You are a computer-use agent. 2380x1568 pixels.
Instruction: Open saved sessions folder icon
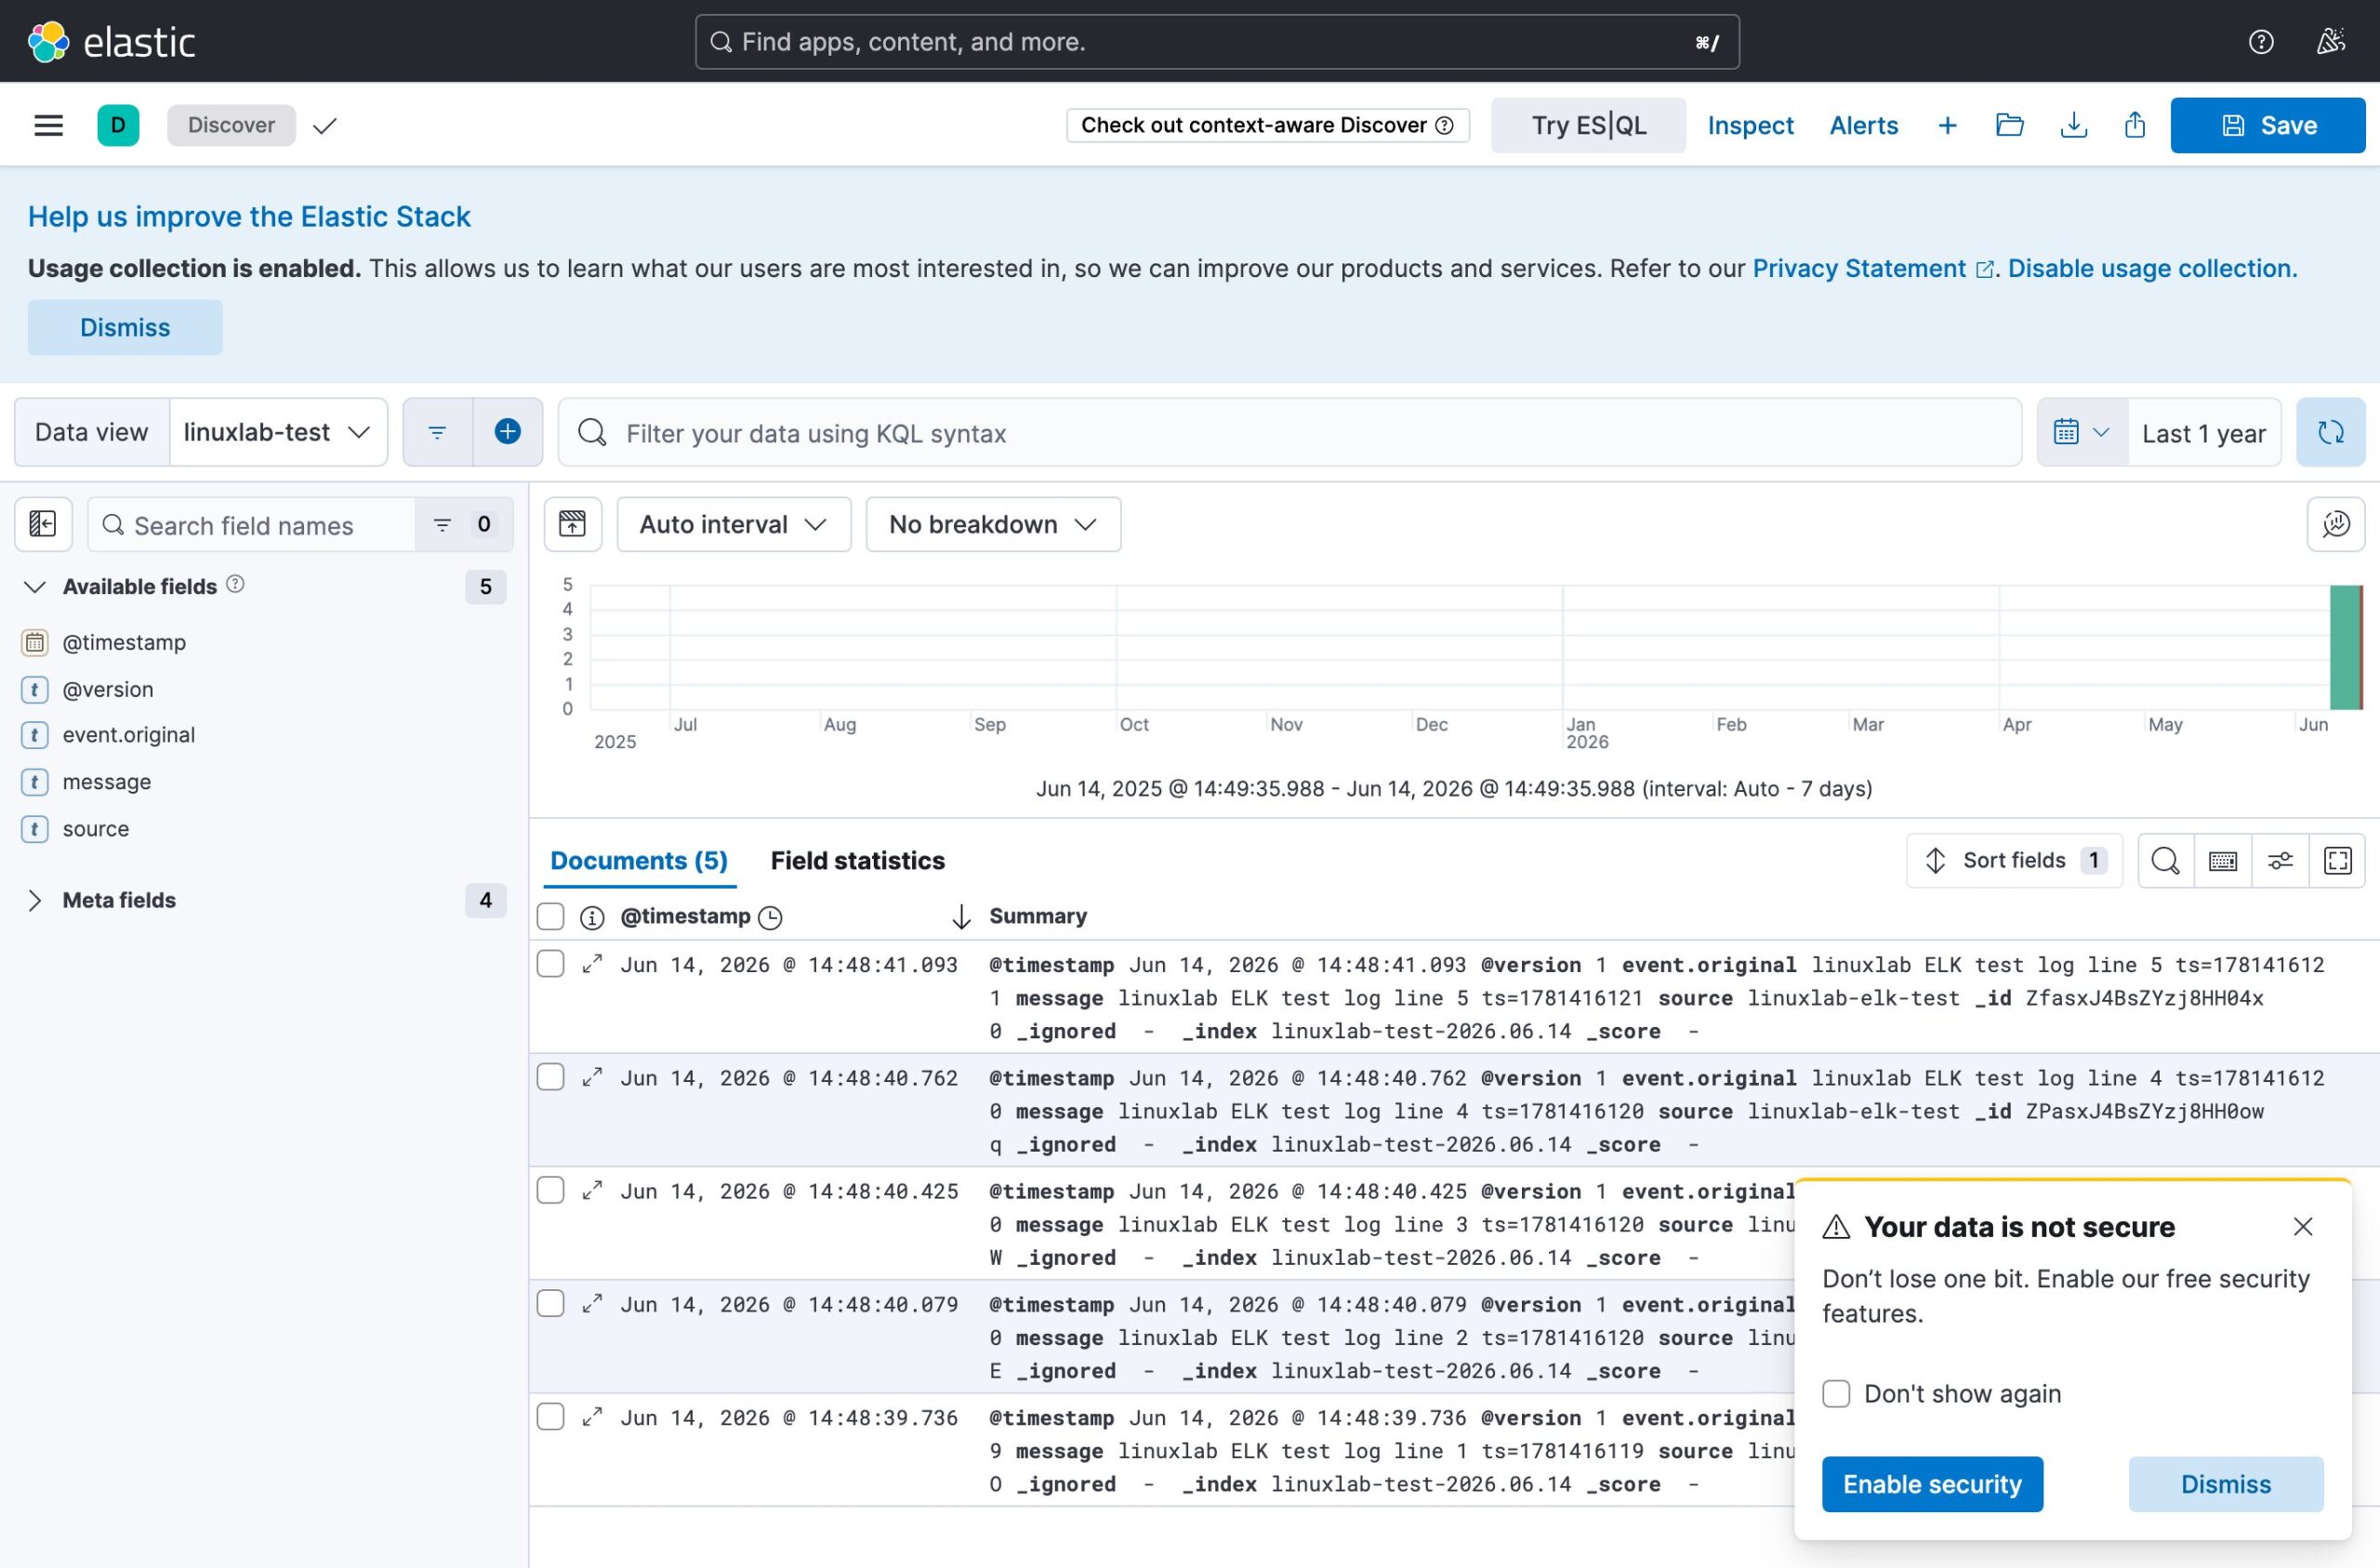(2010, 125)
